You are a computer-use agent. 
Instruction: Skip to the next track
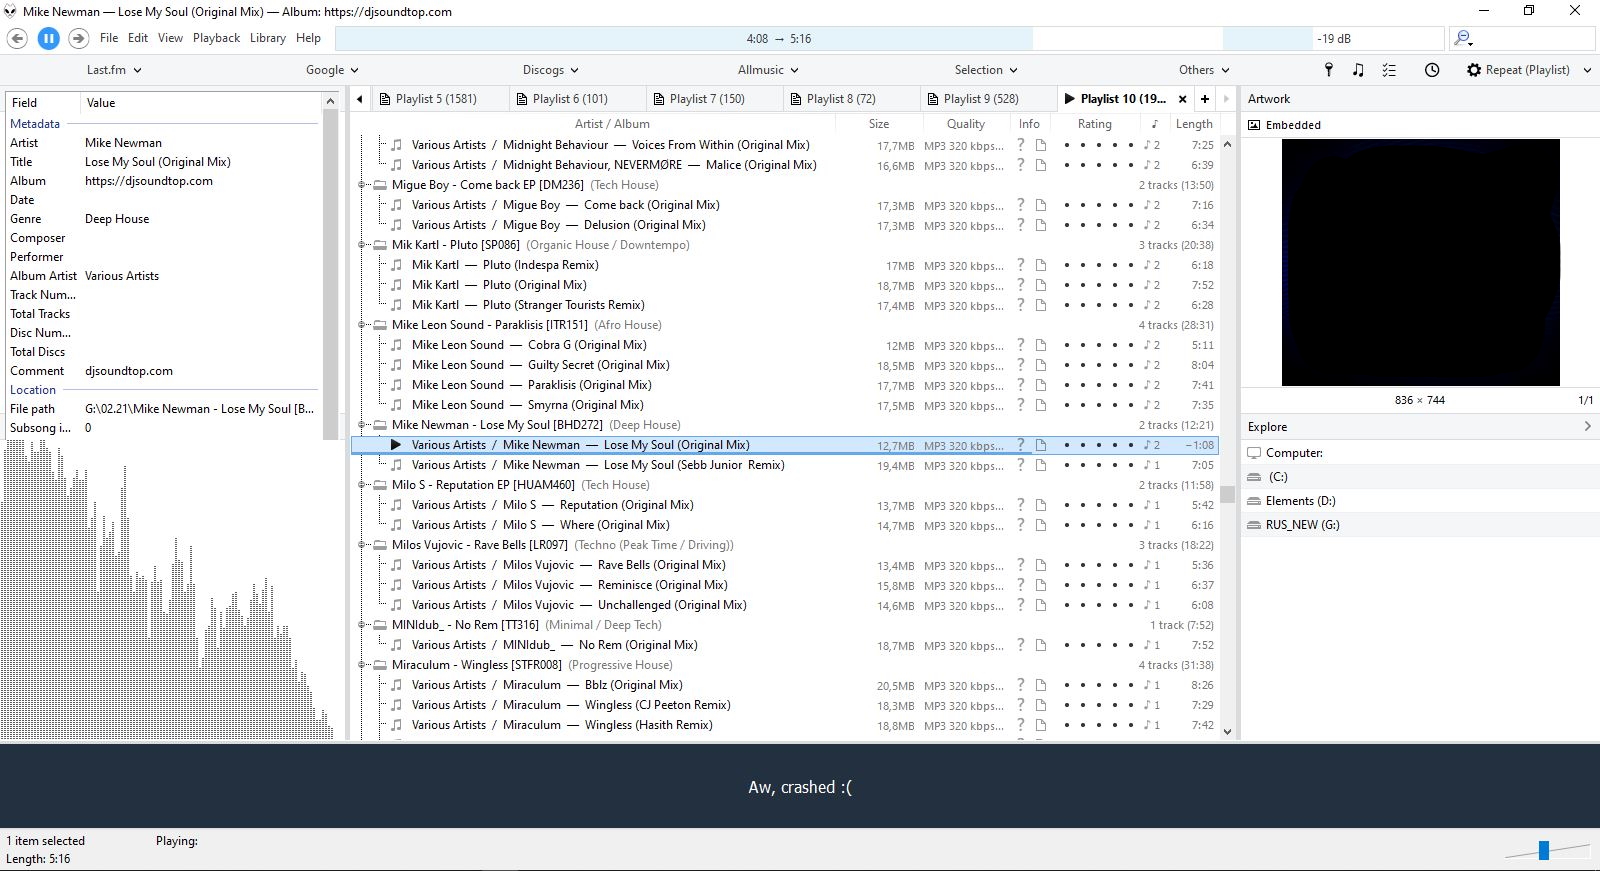tap(79, 38)
